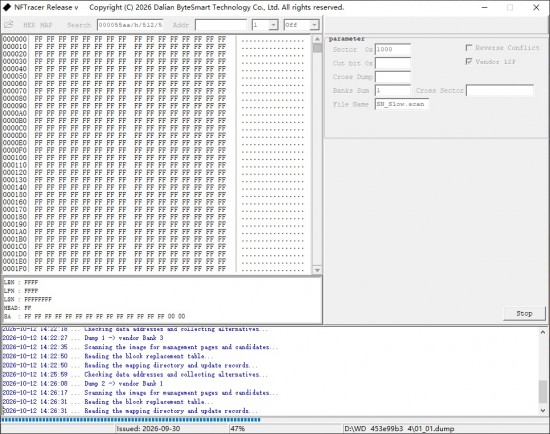Screen dimensions: 550x434
Task: Toggle the Vendor 12P checkbox
Action: point(469,61)
